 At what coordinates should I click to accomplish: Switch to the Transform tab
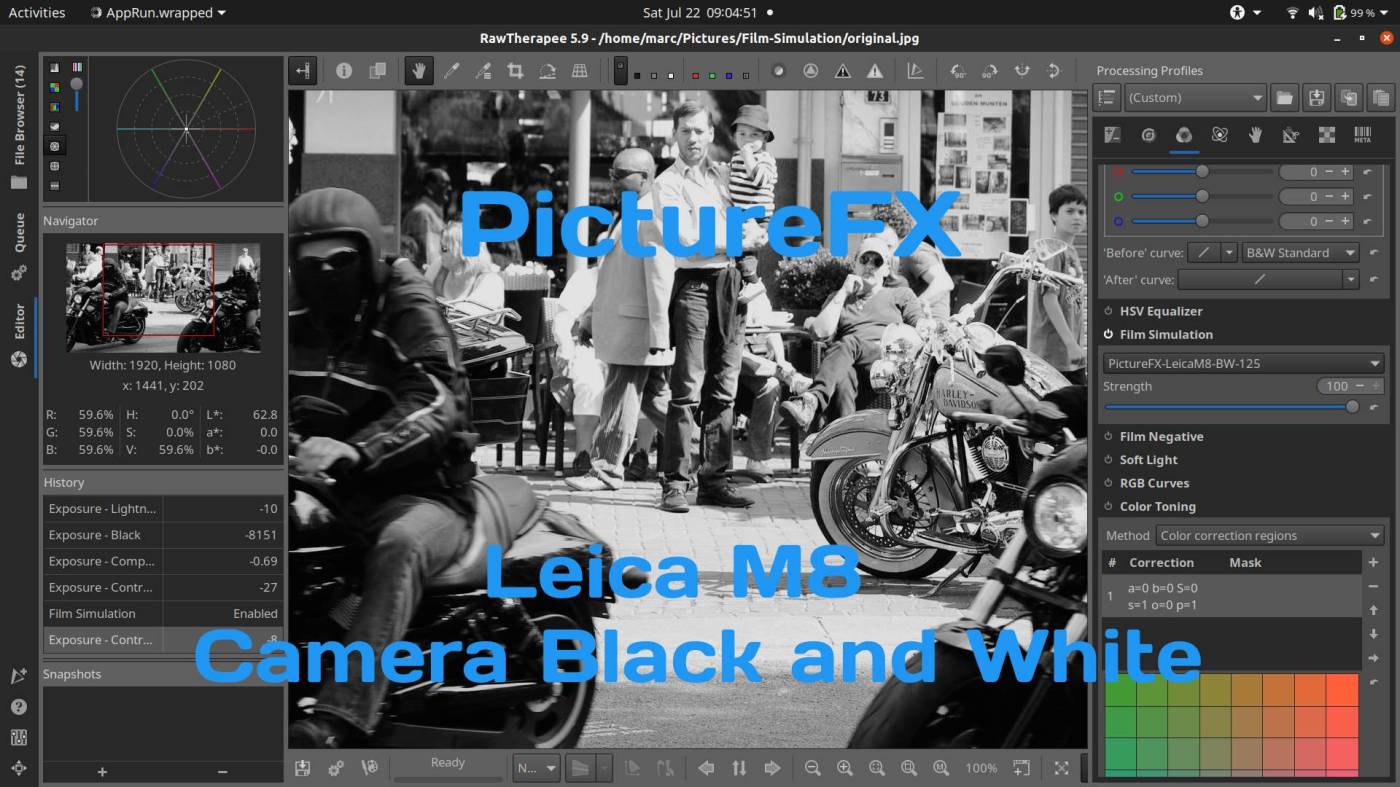(1291, 135)
